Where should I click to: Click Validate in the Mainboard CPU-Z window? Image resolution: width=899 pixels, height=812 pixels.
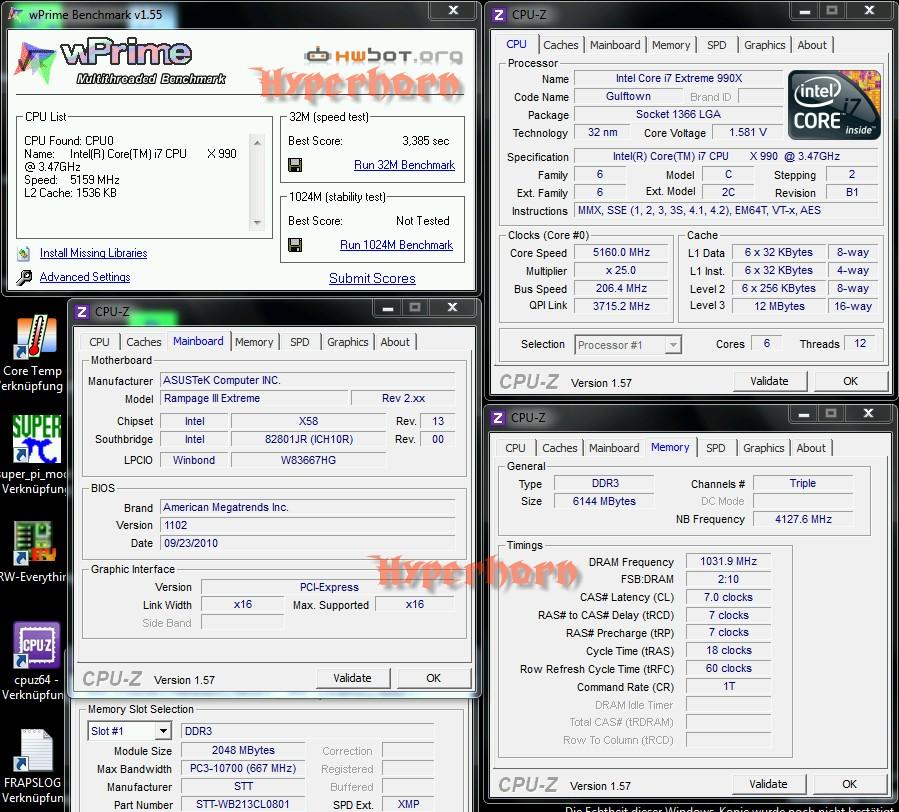point(352,678)
